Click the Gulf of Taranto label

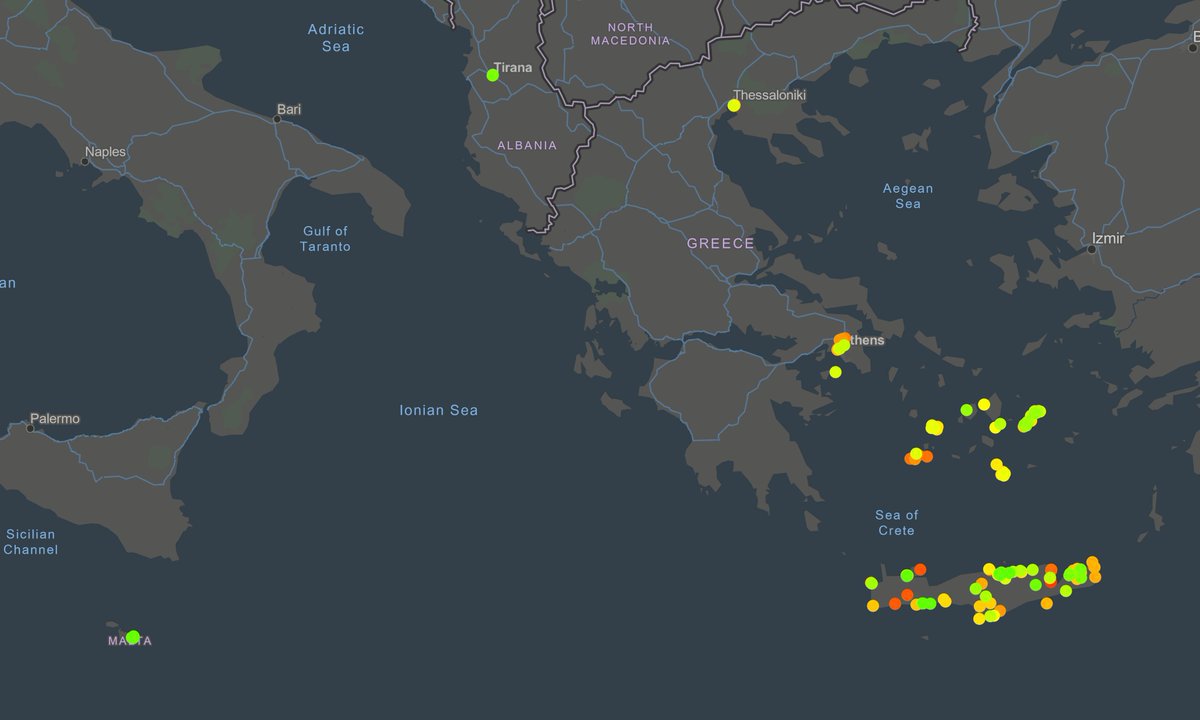click(325, 239)
